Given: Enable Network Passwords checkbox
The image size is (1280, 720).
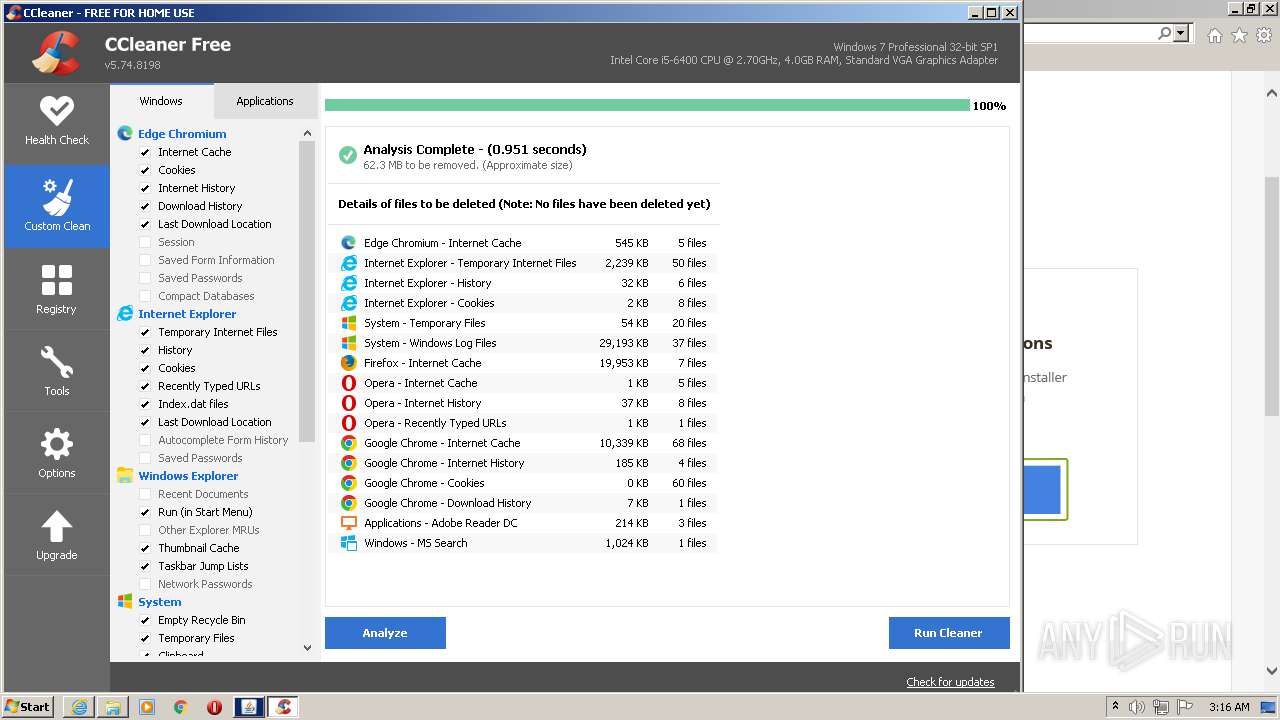Looking at the screenshot, I should pos(145,584).
